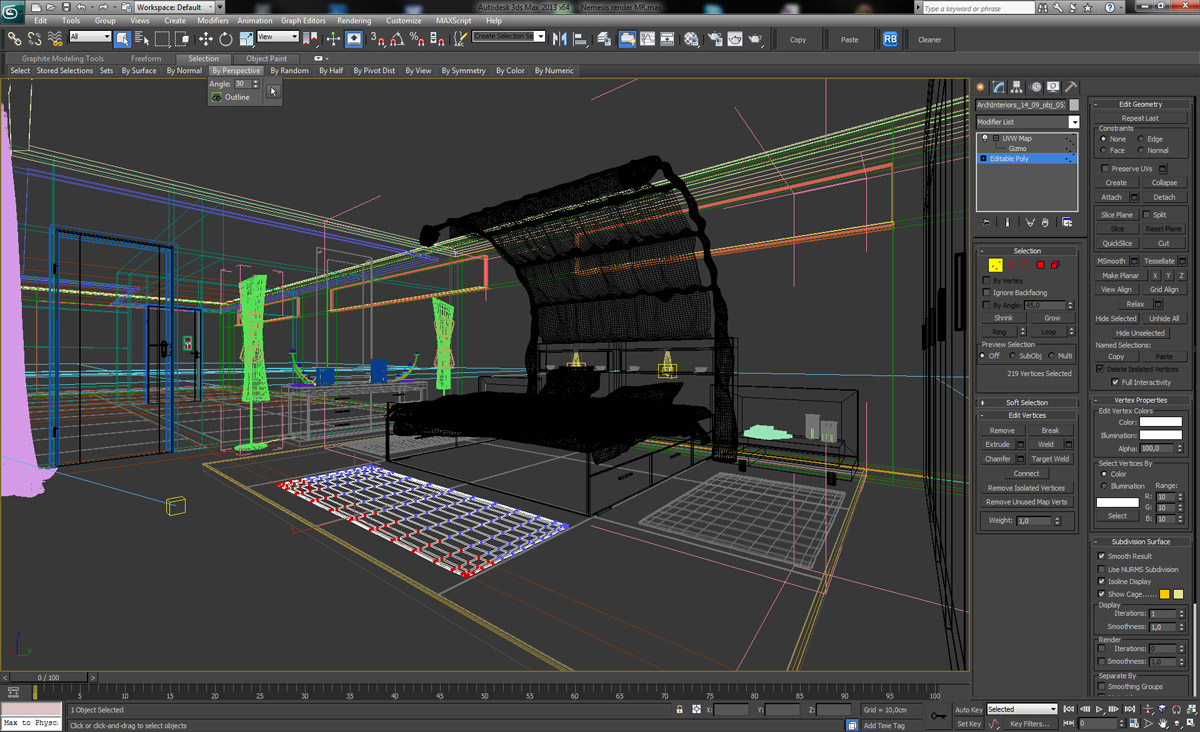Screen dimensions: 1200x732
Task: Toggle the Angle Snap icon
Action: (397, 39)
